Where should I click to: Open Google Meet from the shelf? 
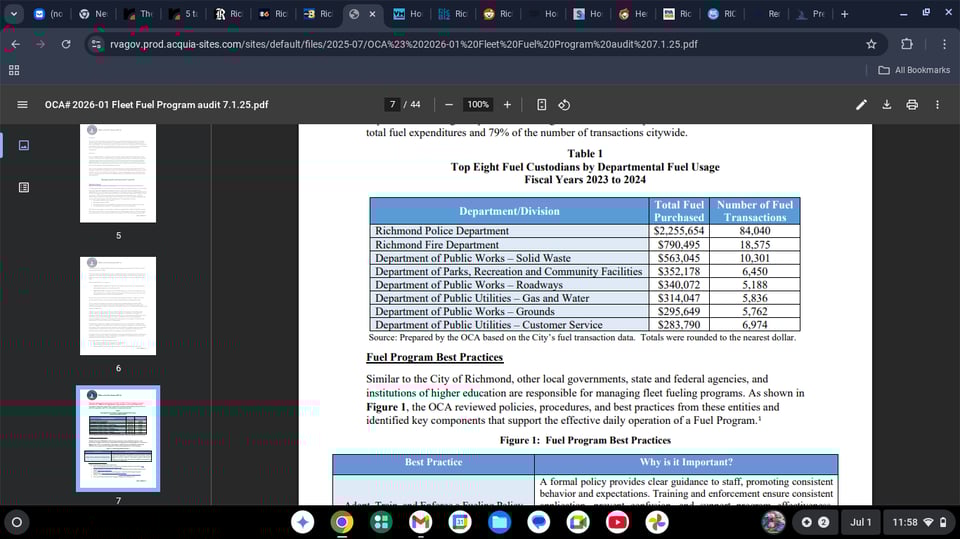pos(578,522)
